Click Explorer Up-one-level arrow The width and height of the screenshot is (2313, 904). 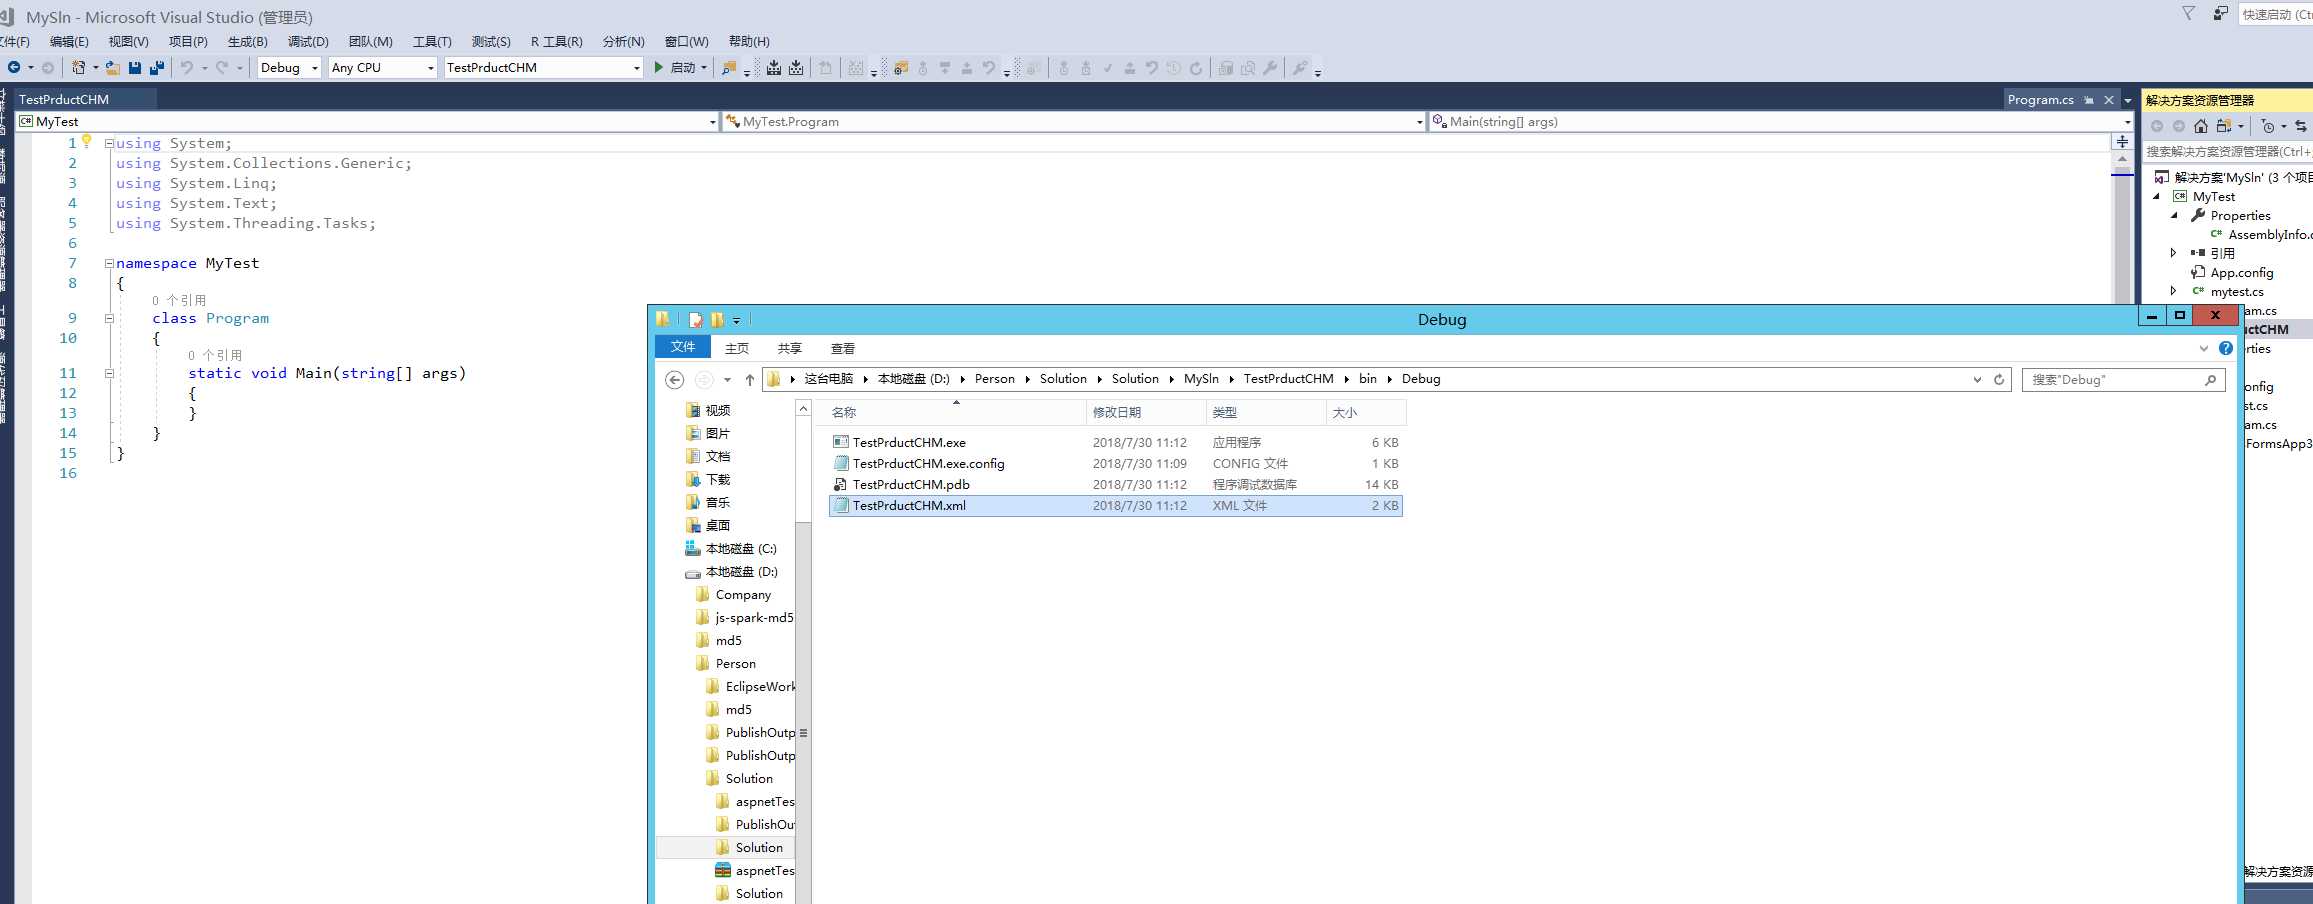[x=749, y=380]
